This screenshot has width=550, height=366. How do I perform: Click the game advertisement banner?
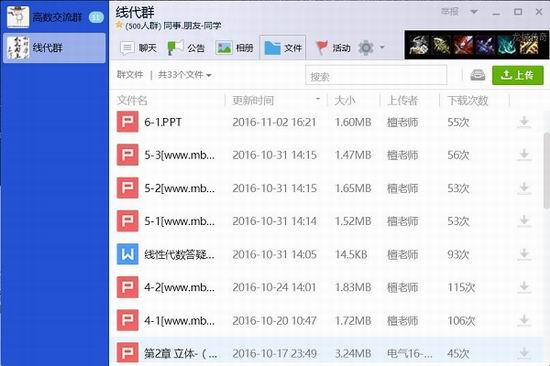point(476,45)
